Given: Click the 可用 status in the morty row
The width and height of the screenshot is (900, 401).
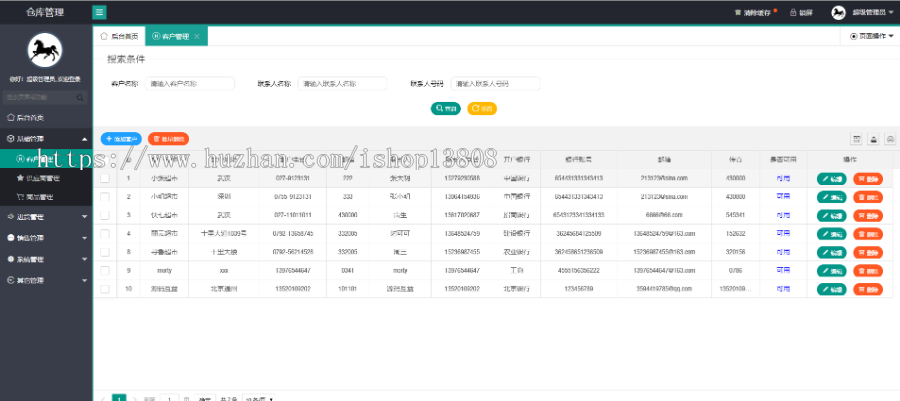Looking at the screenshot, I should pos(783,270).
